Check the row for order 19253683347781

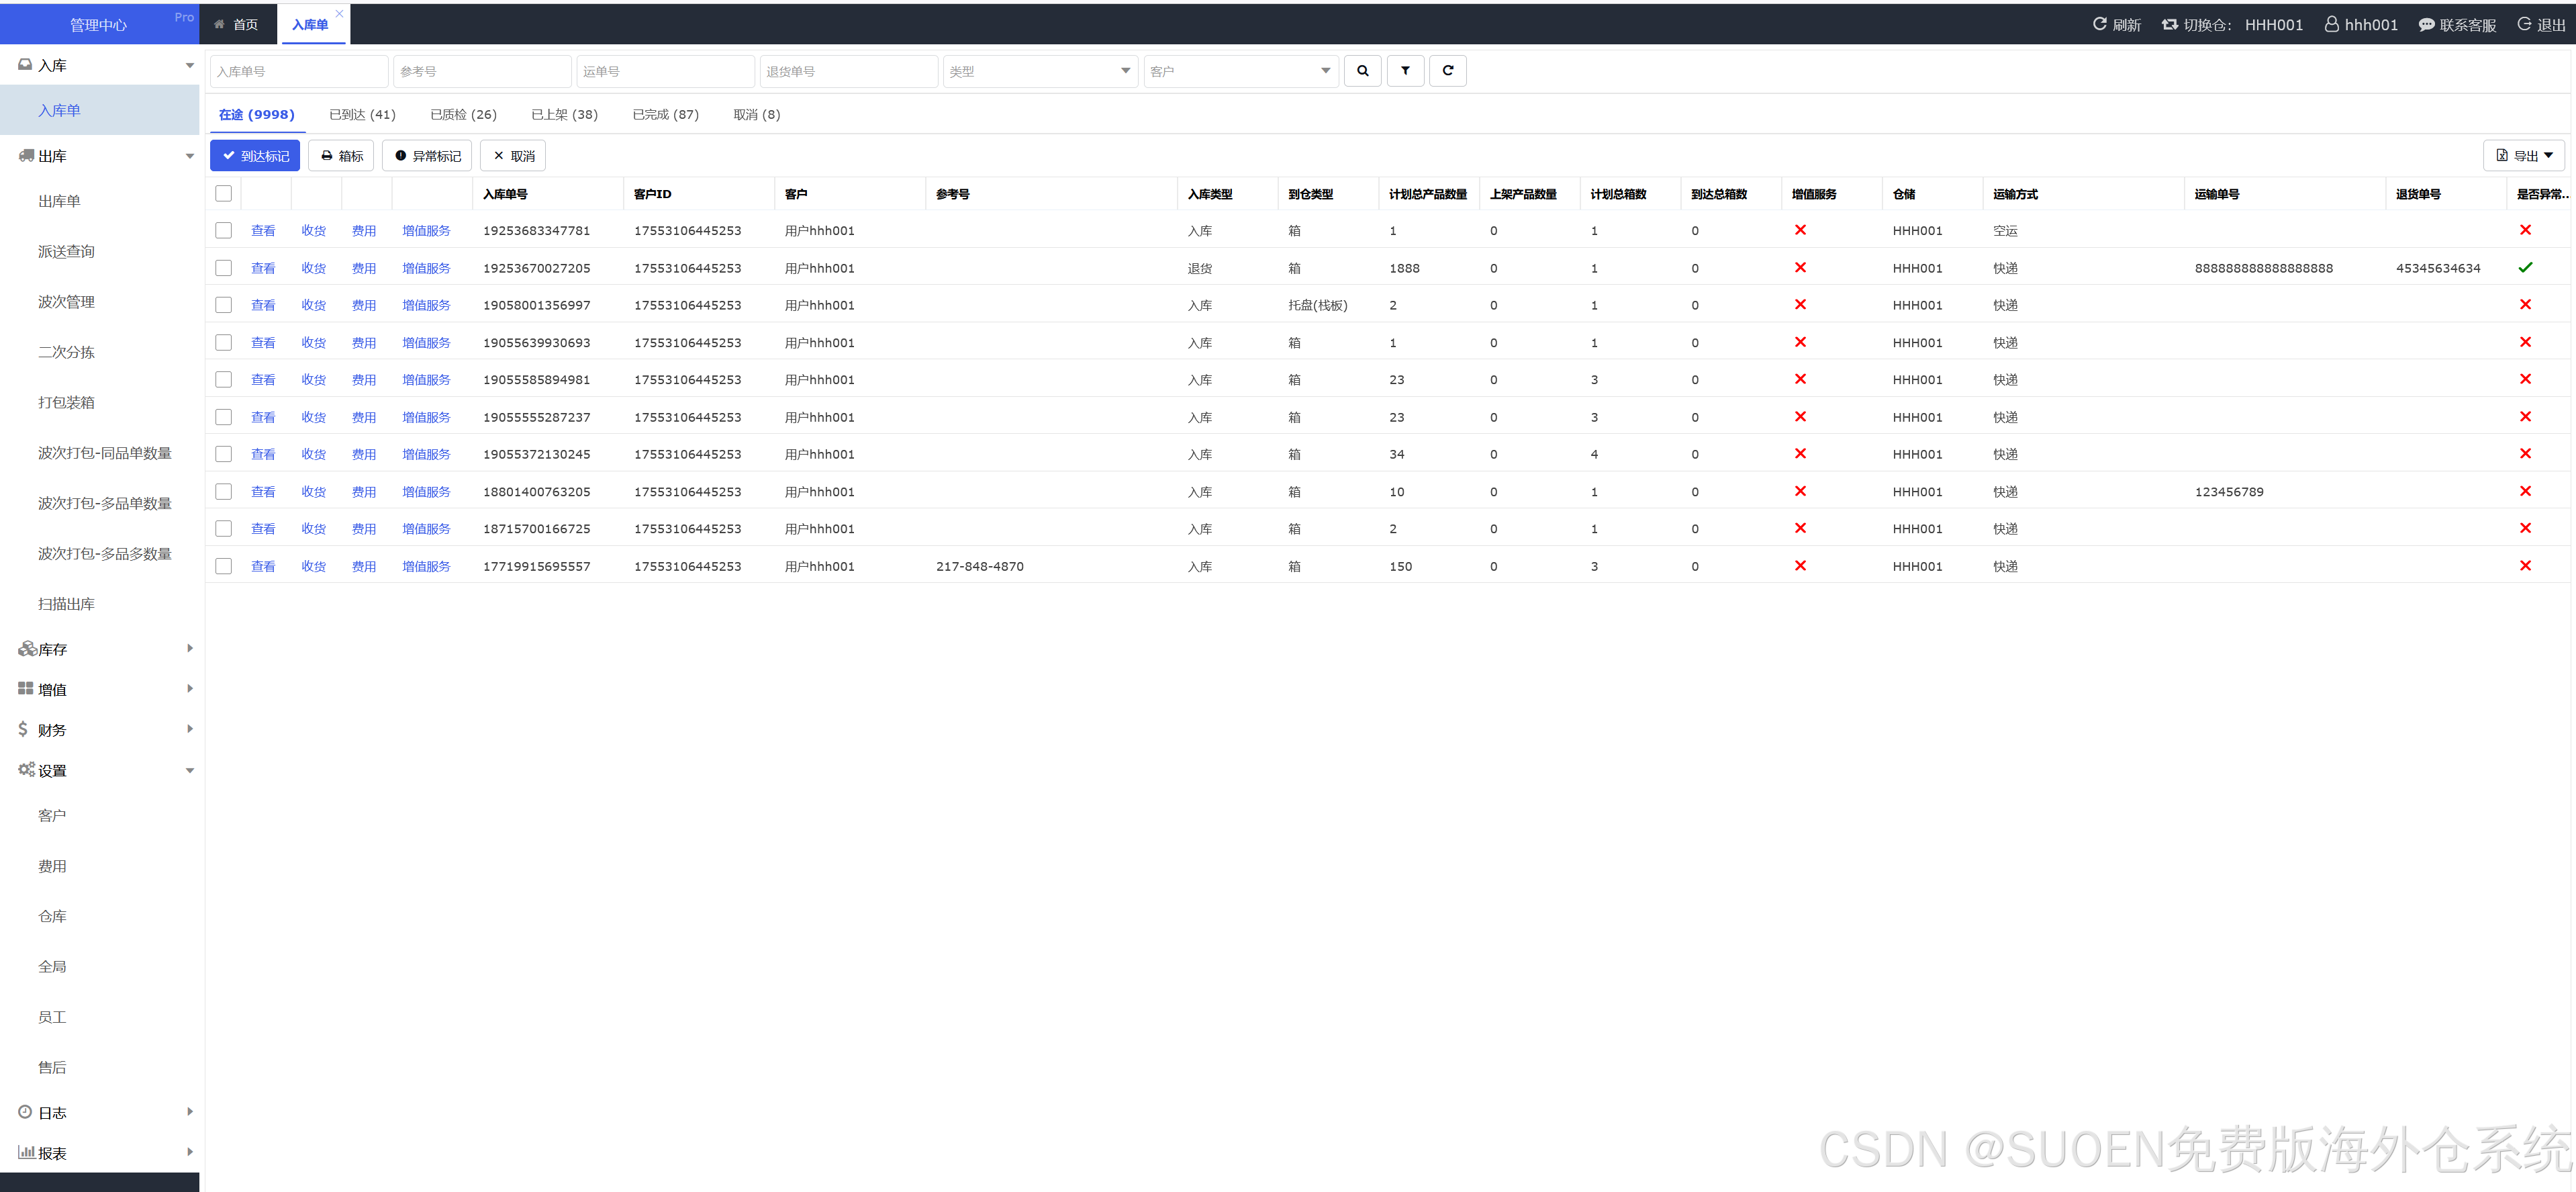224,230
